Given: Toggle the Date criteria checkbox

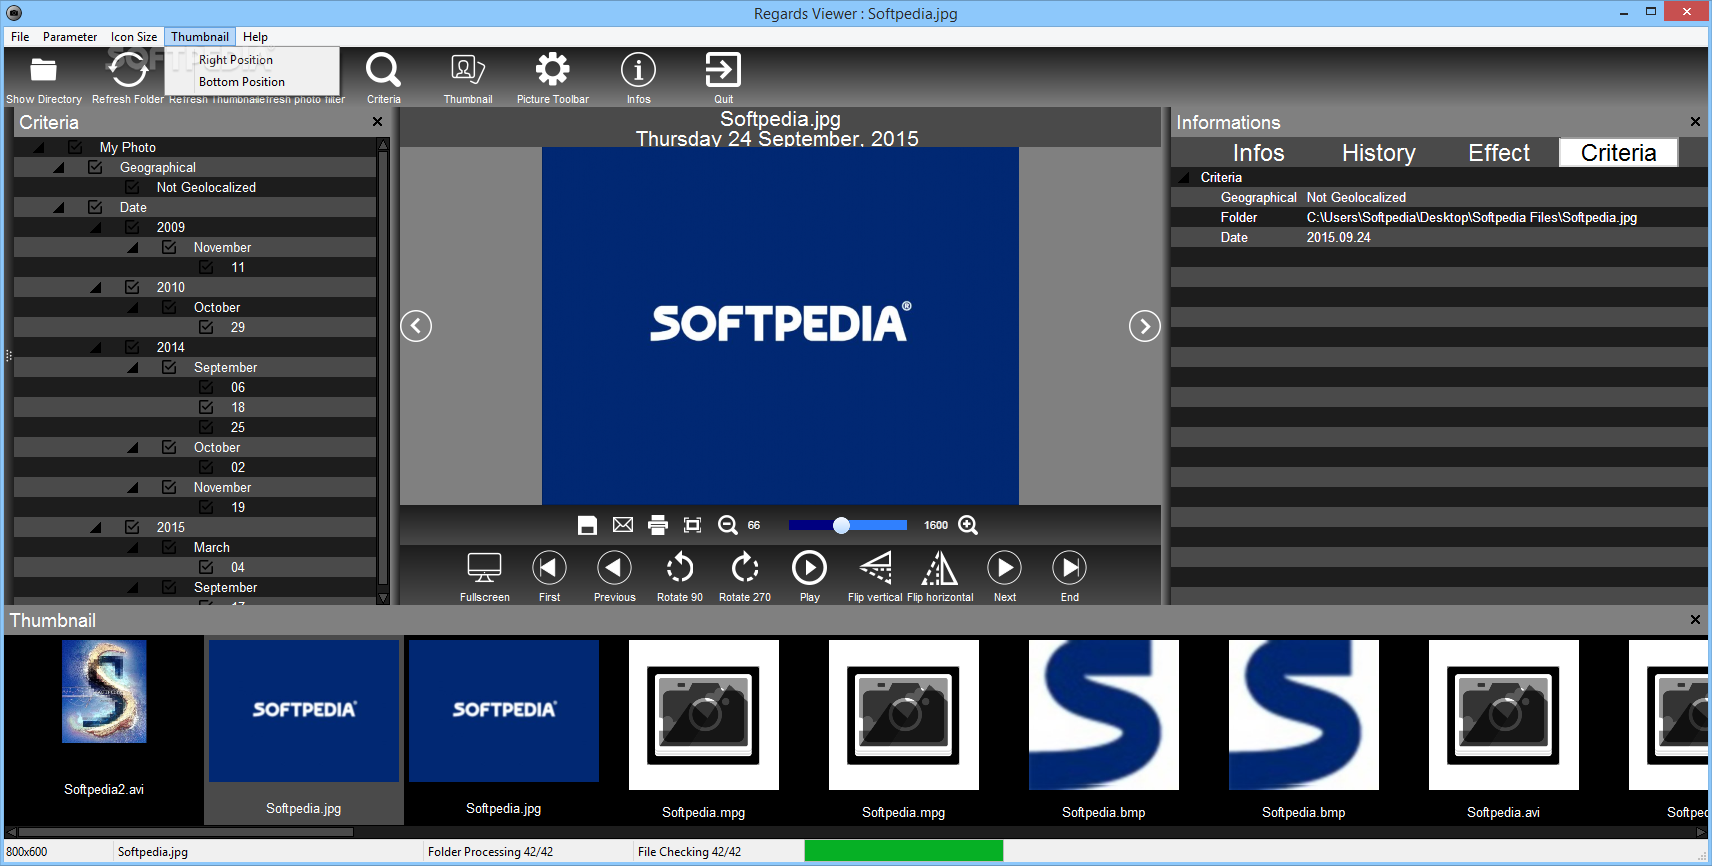Looking at the screenshot, I should pos(95,207).
